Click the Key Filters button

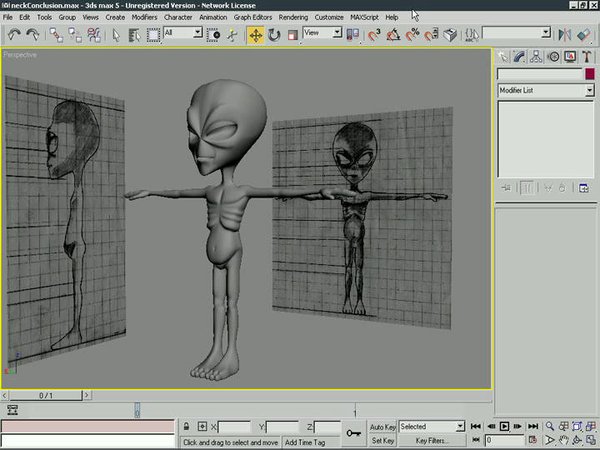tap(433, 440)
